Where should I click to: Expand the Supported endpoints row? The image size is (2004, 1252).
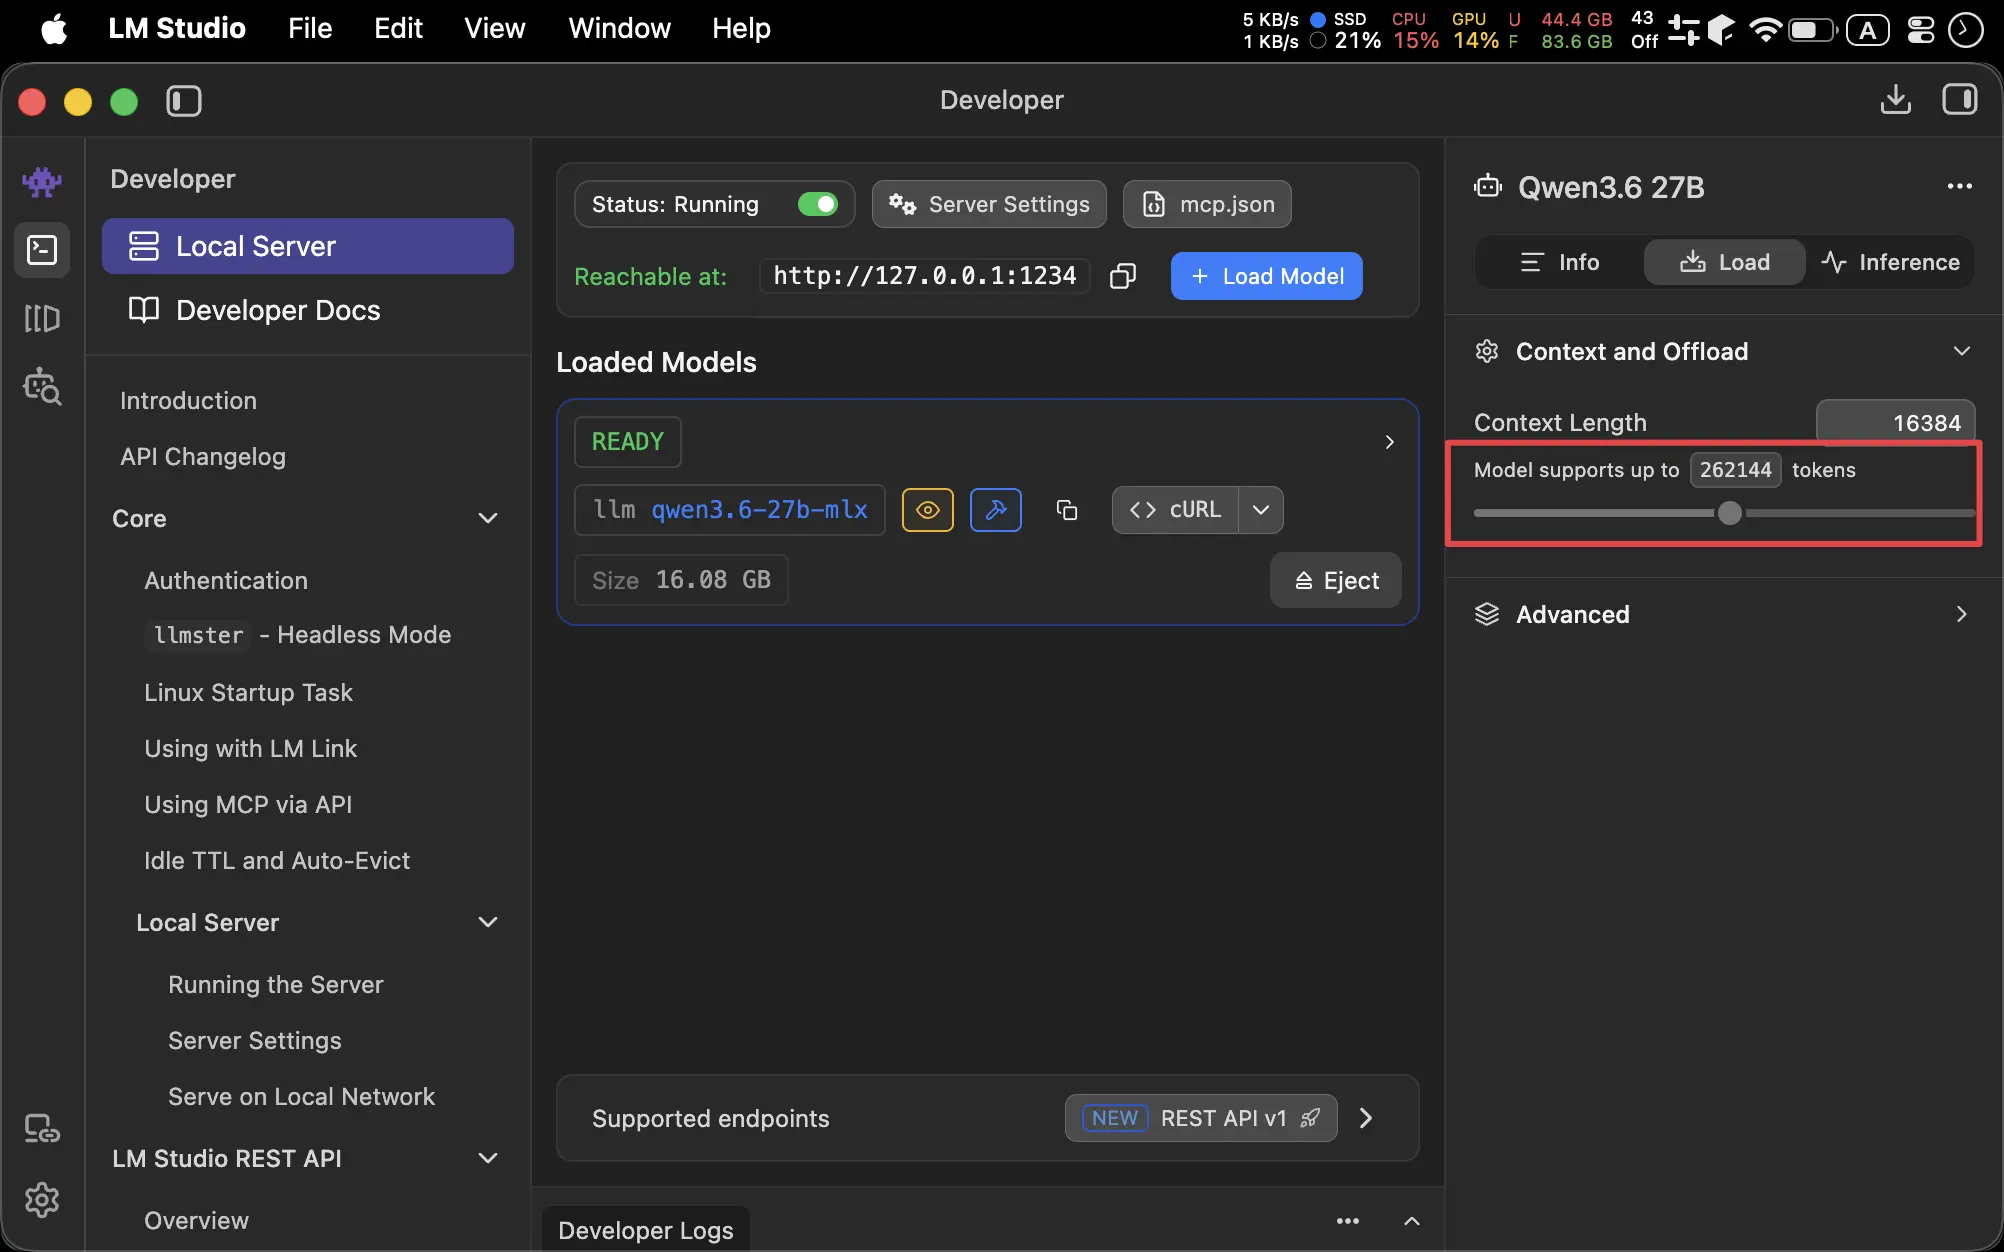(x=1366, y=1118)
